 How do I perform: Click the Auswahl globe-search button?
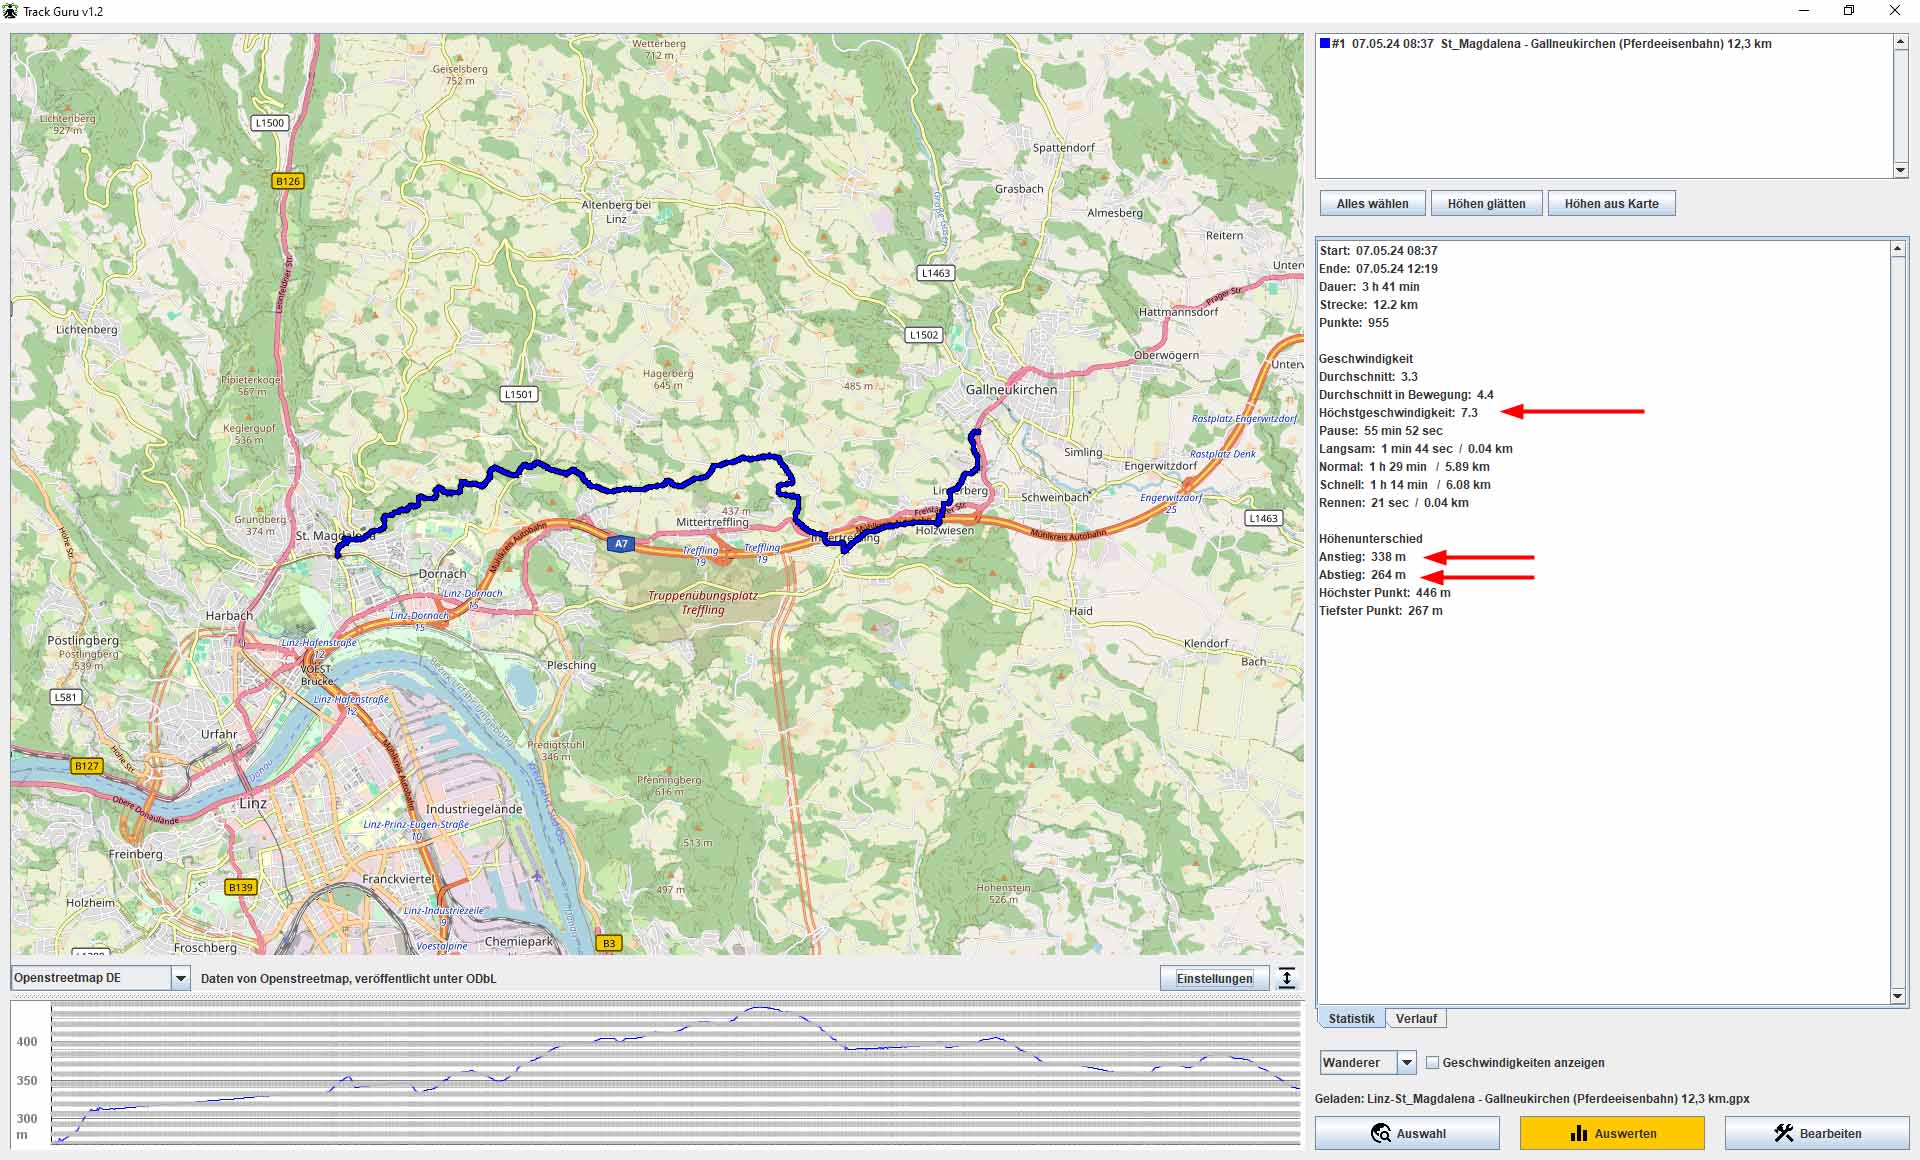[1407, 1133]
